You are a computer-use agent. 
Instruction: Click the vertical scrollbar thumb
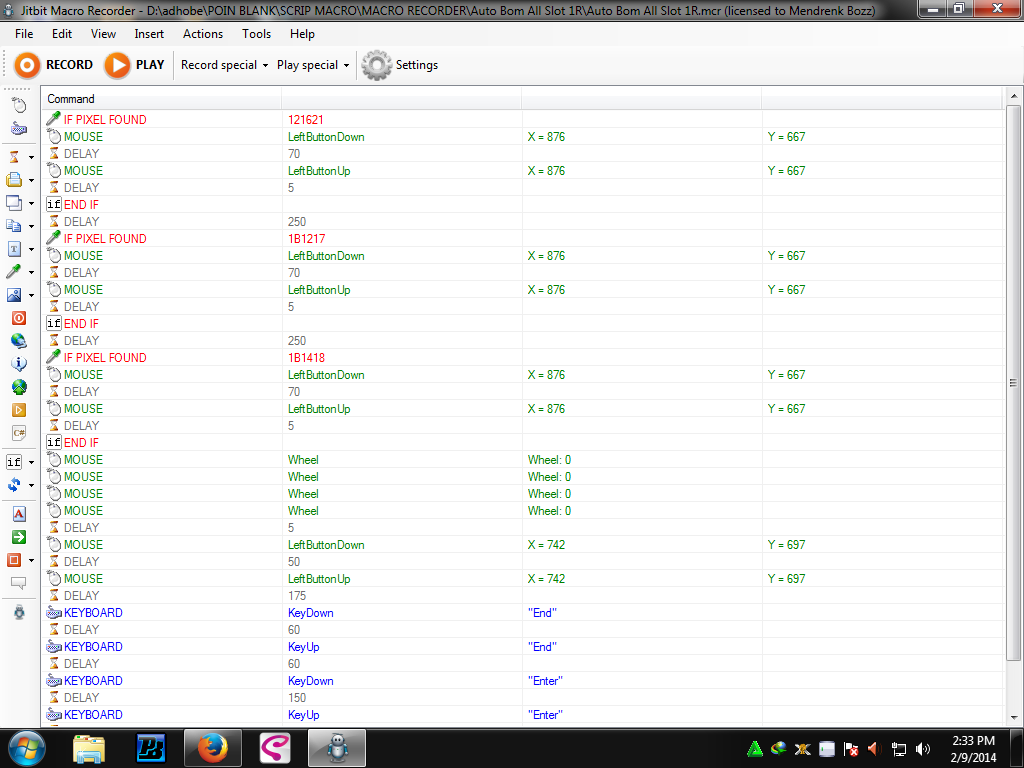[x=1014, y=383]
